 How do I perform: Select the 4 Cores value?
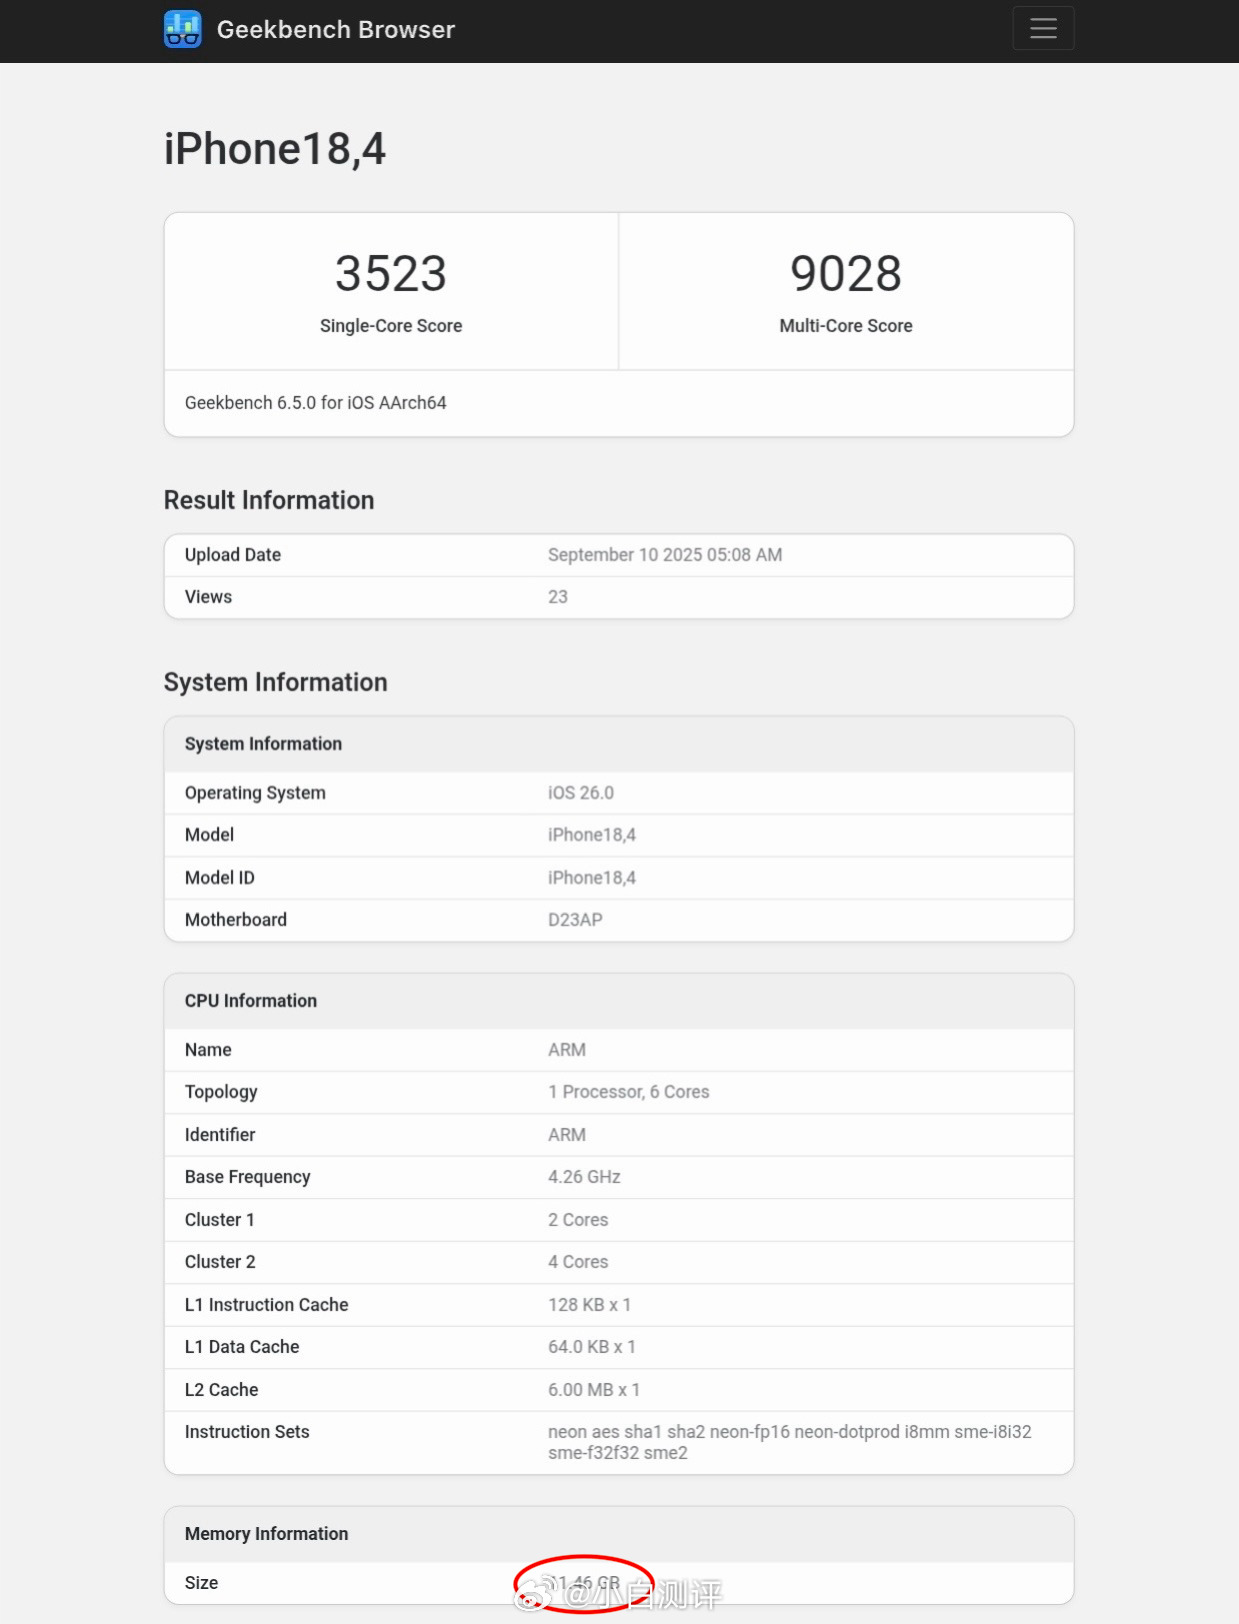click(578, 1262)
